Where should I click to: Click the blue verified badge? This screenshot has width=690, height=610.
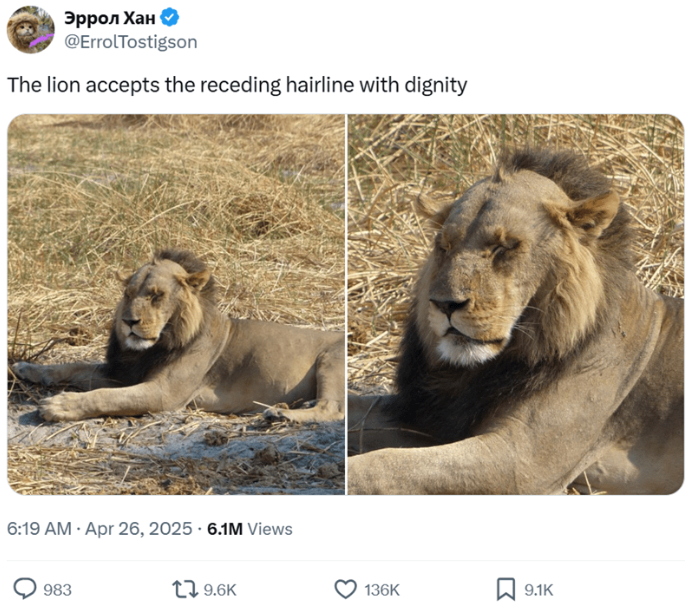(170, 18)
